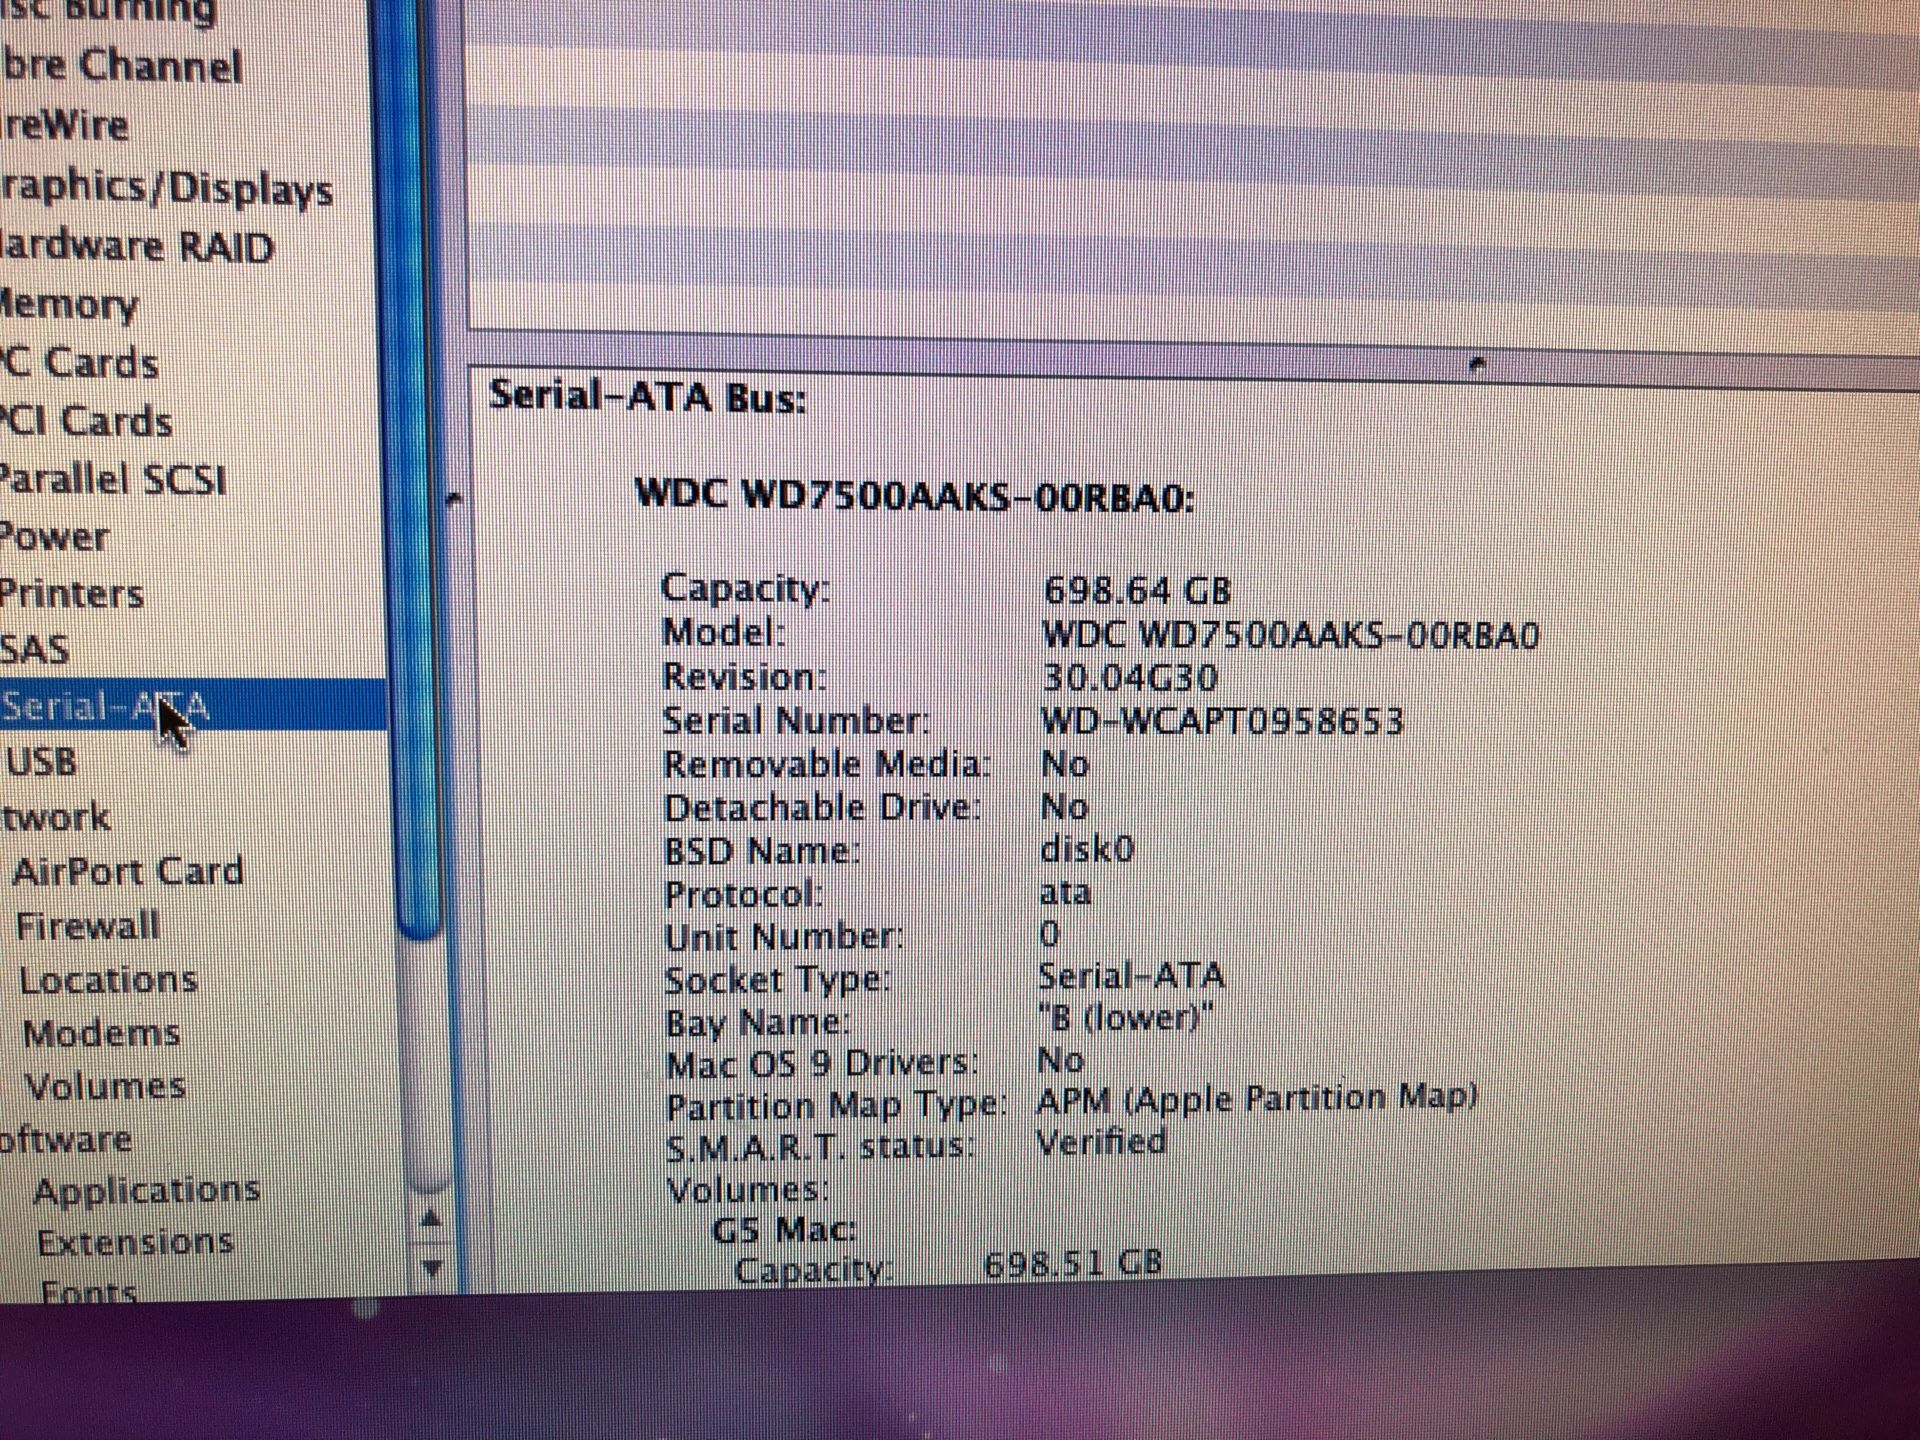The height and width of the screenshot is (1440, 1920).
Task: Click the S.M.A.R.T. status Verified value
Action: pos(1101,1141)
